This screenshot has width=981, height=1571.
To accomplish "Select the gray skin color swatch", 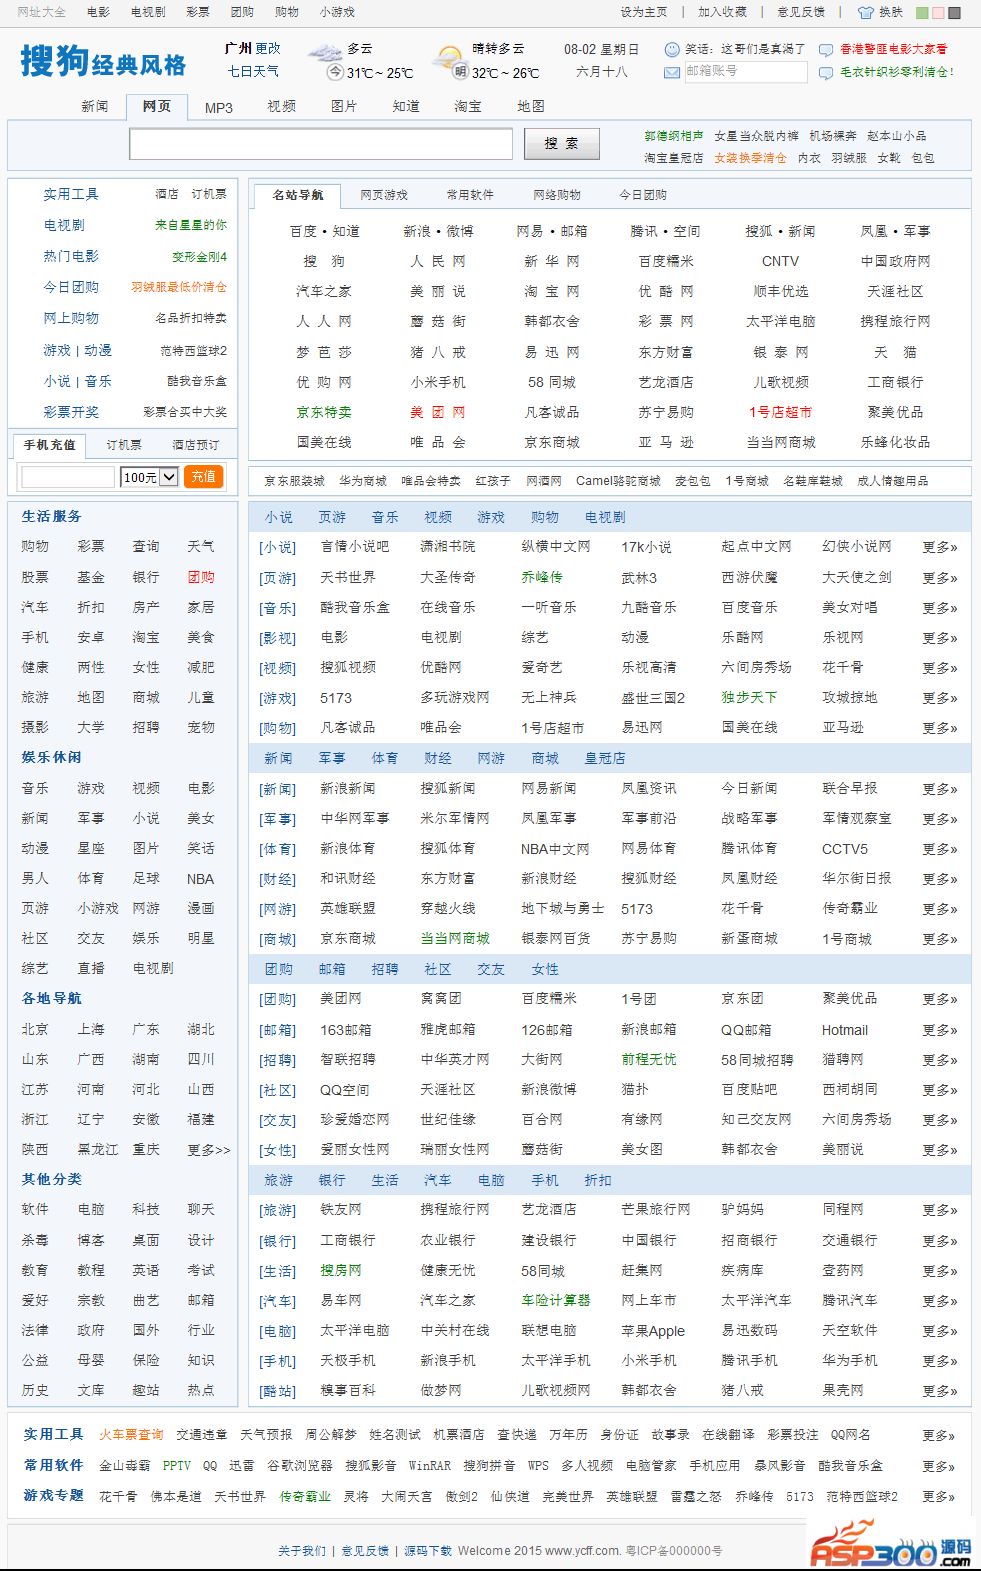I will coord(954,13).
